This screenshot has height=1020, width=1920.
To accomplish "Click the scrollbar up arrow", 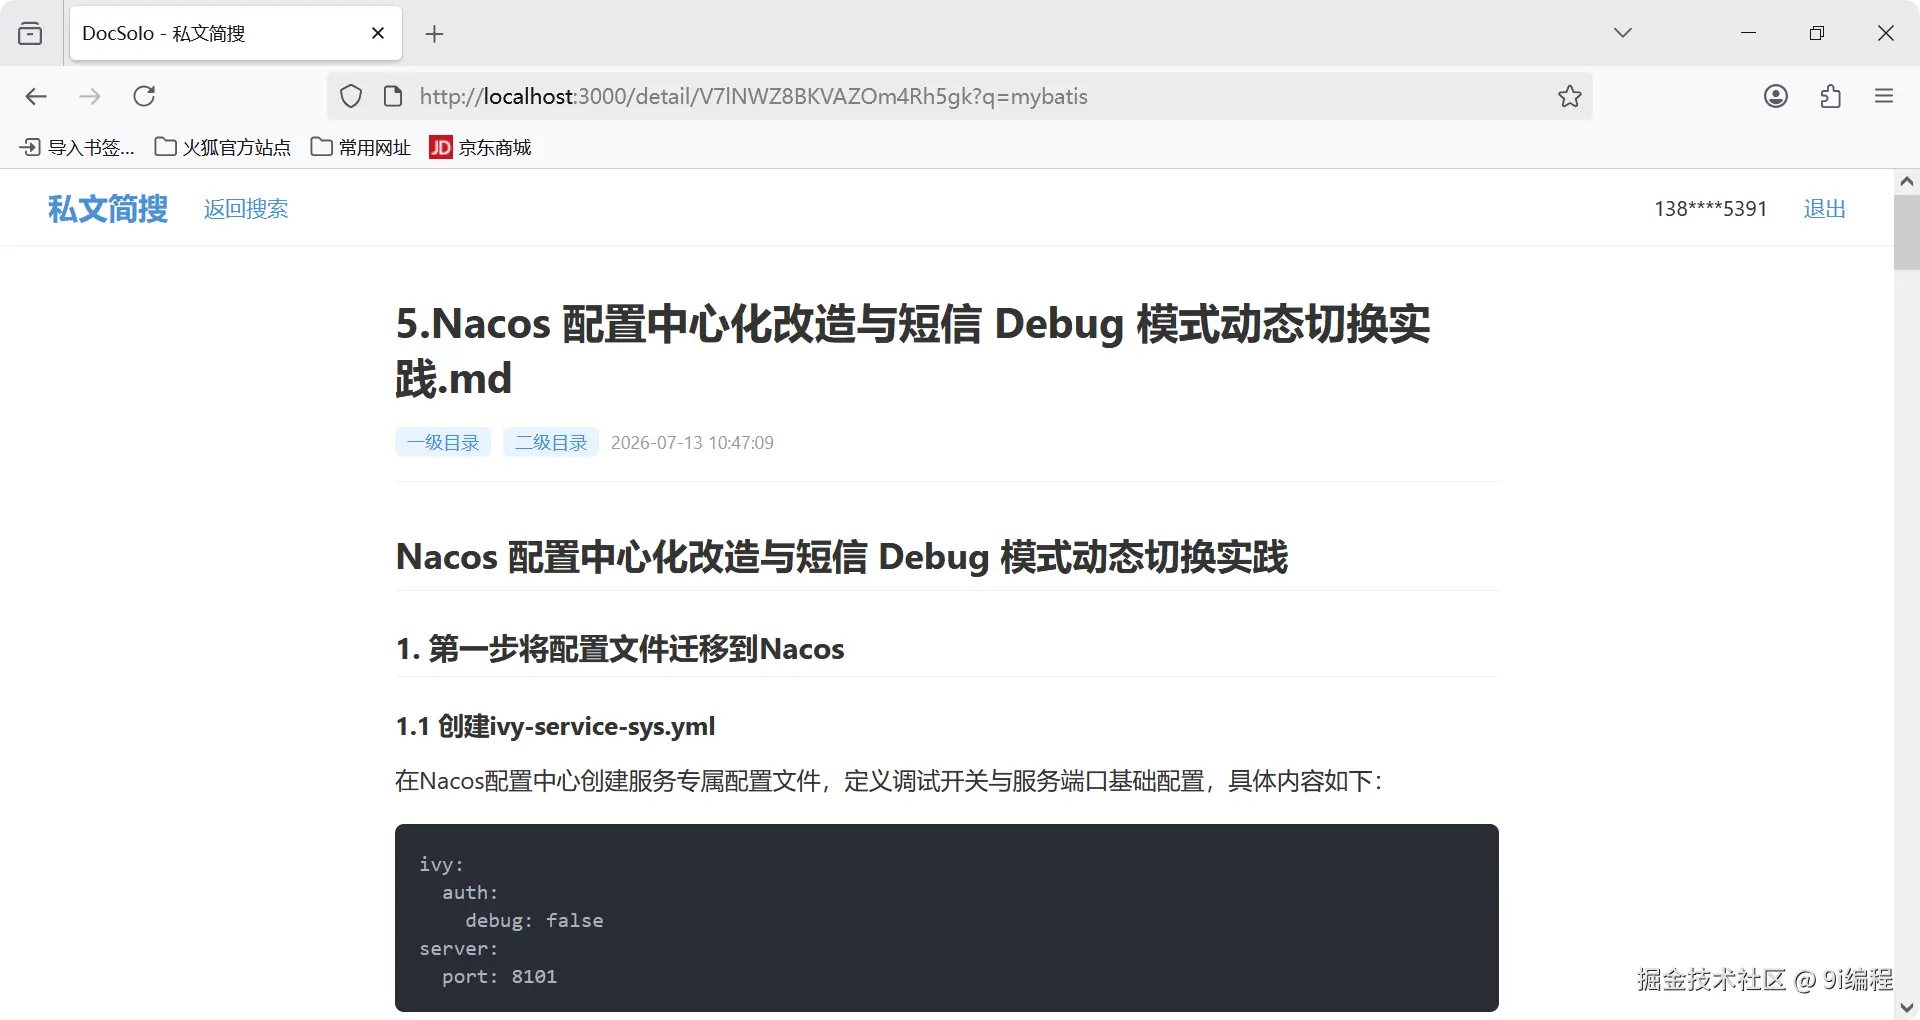I will [x=1907, y=181].
